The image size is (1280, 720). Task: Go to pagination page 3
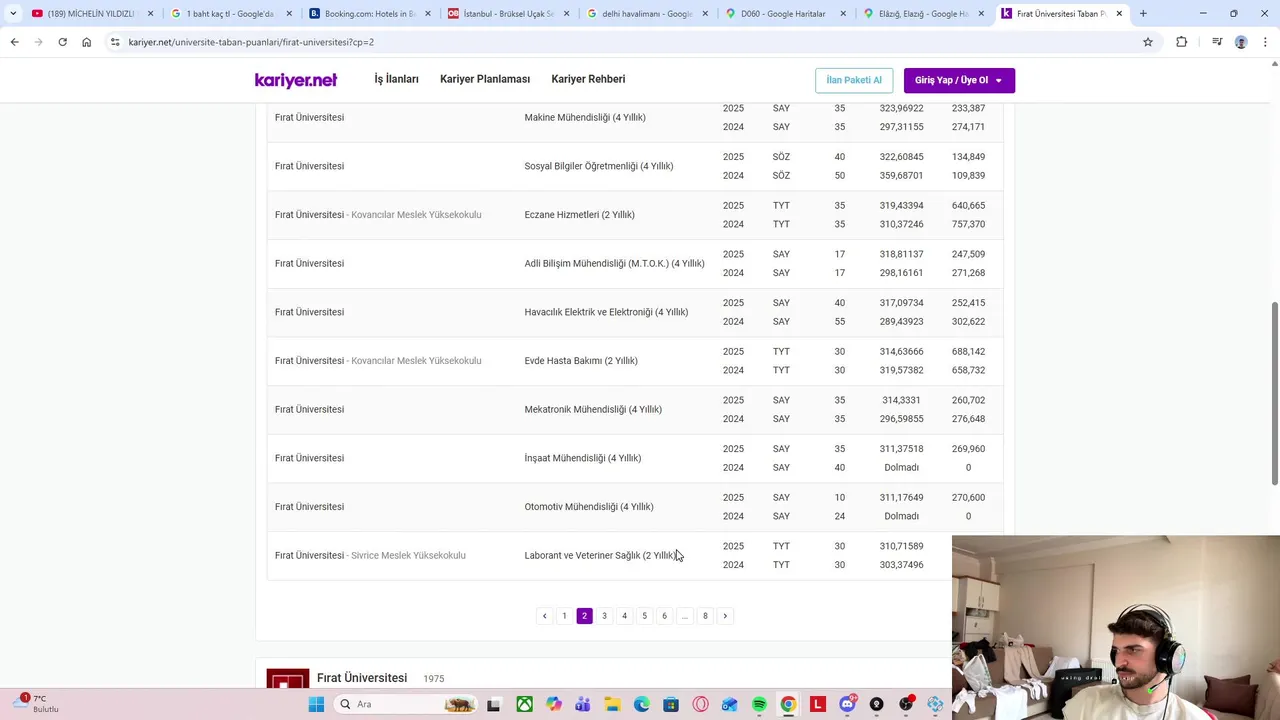pos(604,616)
